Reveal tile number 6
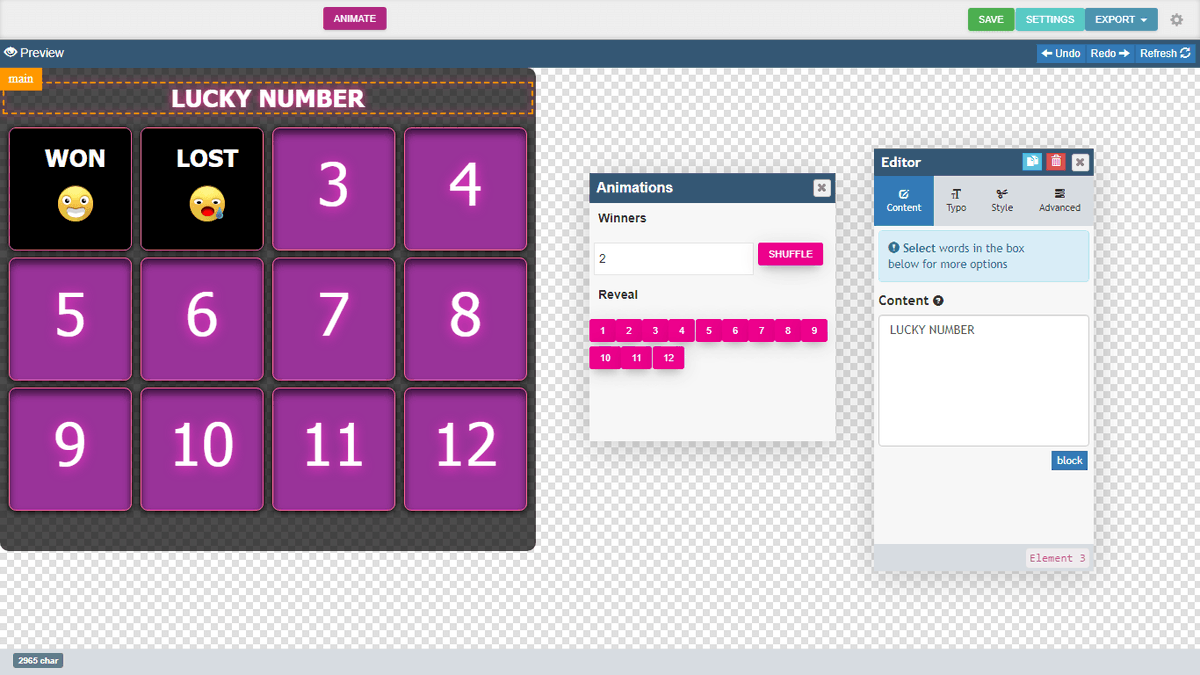 pos(735,330)
